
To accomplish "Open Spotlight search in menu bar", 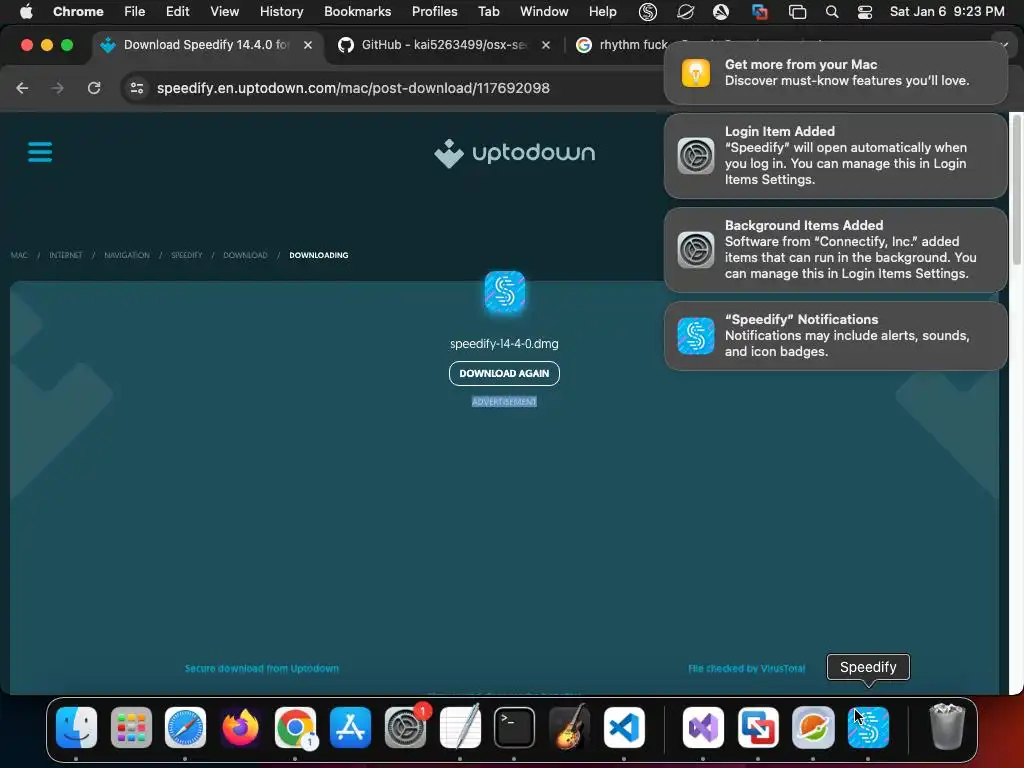I will click(831, 11).
